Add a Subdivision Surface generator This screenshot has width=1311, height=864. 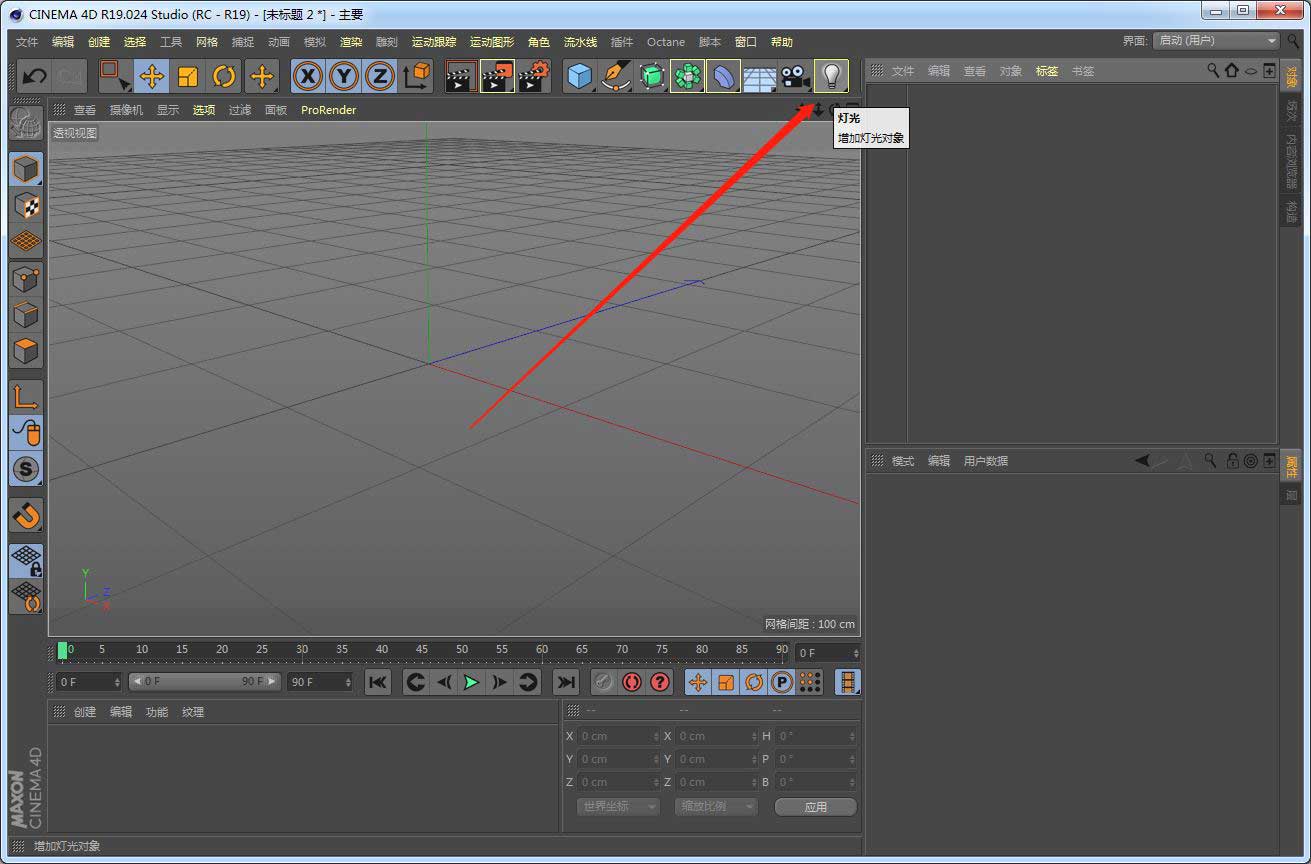652,76
